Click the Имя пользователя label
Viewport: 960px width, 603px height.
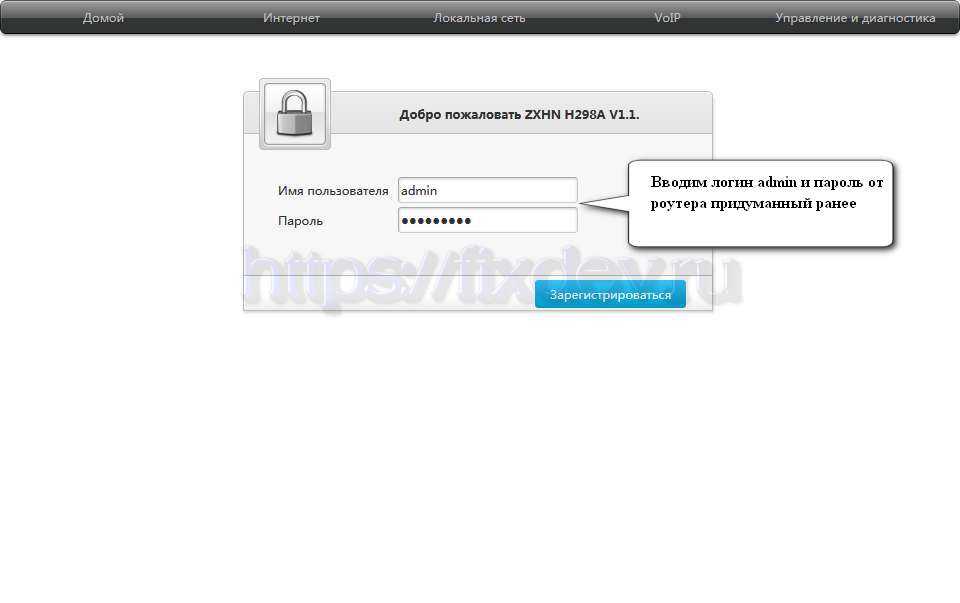(x=333, y=191)
